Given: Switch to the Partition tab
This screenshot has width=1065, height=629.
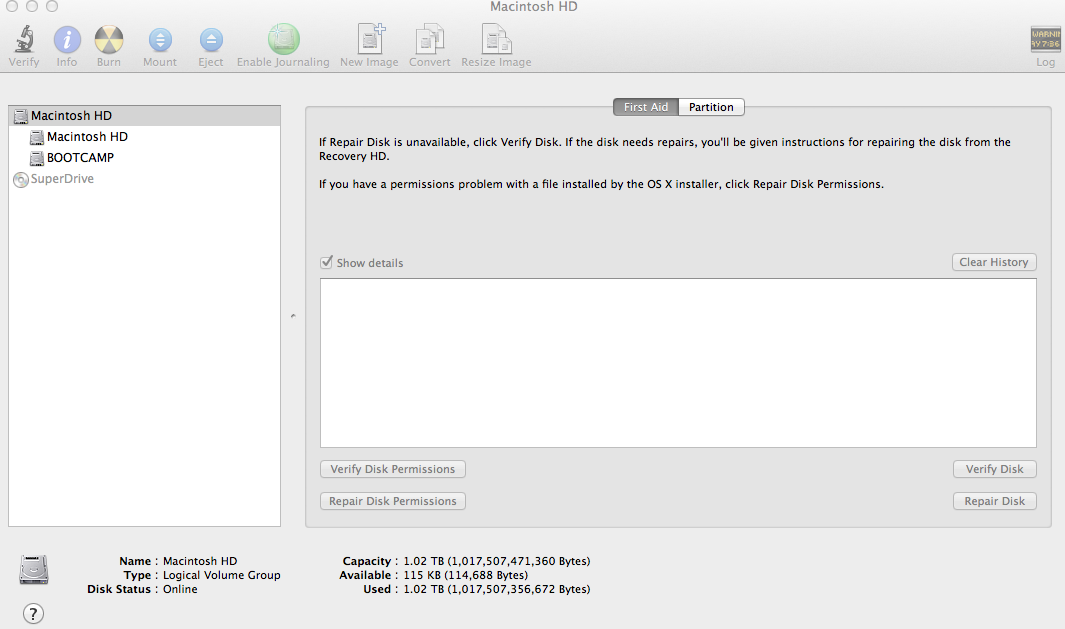Looking at the screenshot, I should pos(711,107).
